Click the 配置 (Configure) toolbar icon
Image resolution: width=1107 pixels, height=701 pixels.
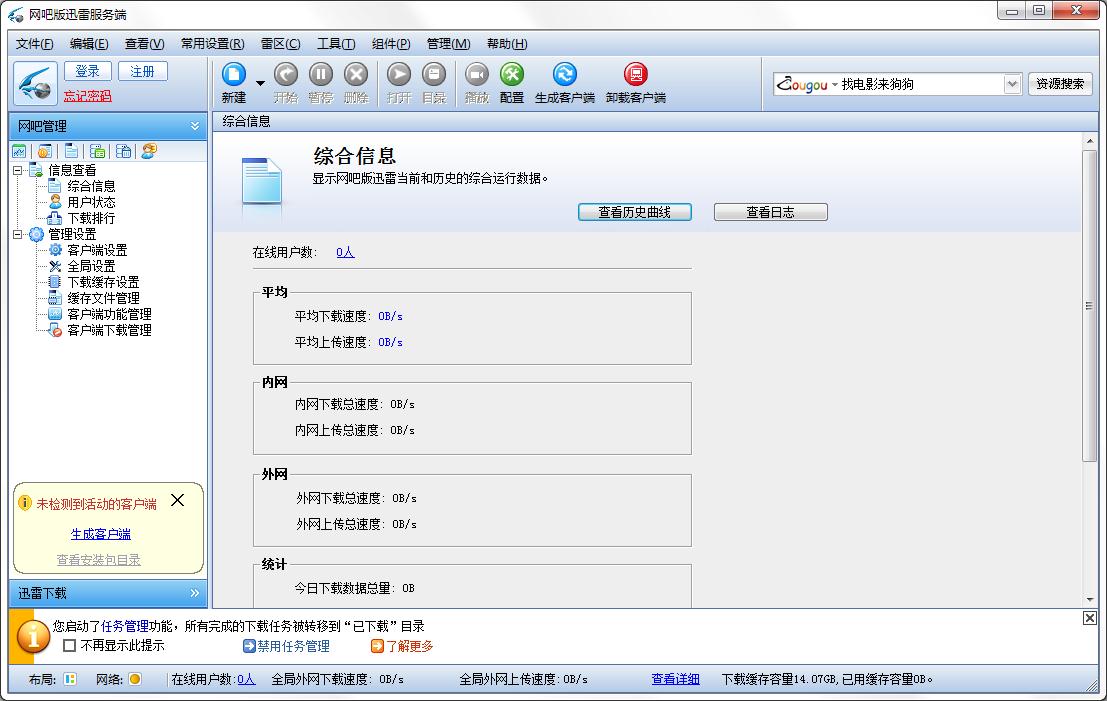click(511, 75)
